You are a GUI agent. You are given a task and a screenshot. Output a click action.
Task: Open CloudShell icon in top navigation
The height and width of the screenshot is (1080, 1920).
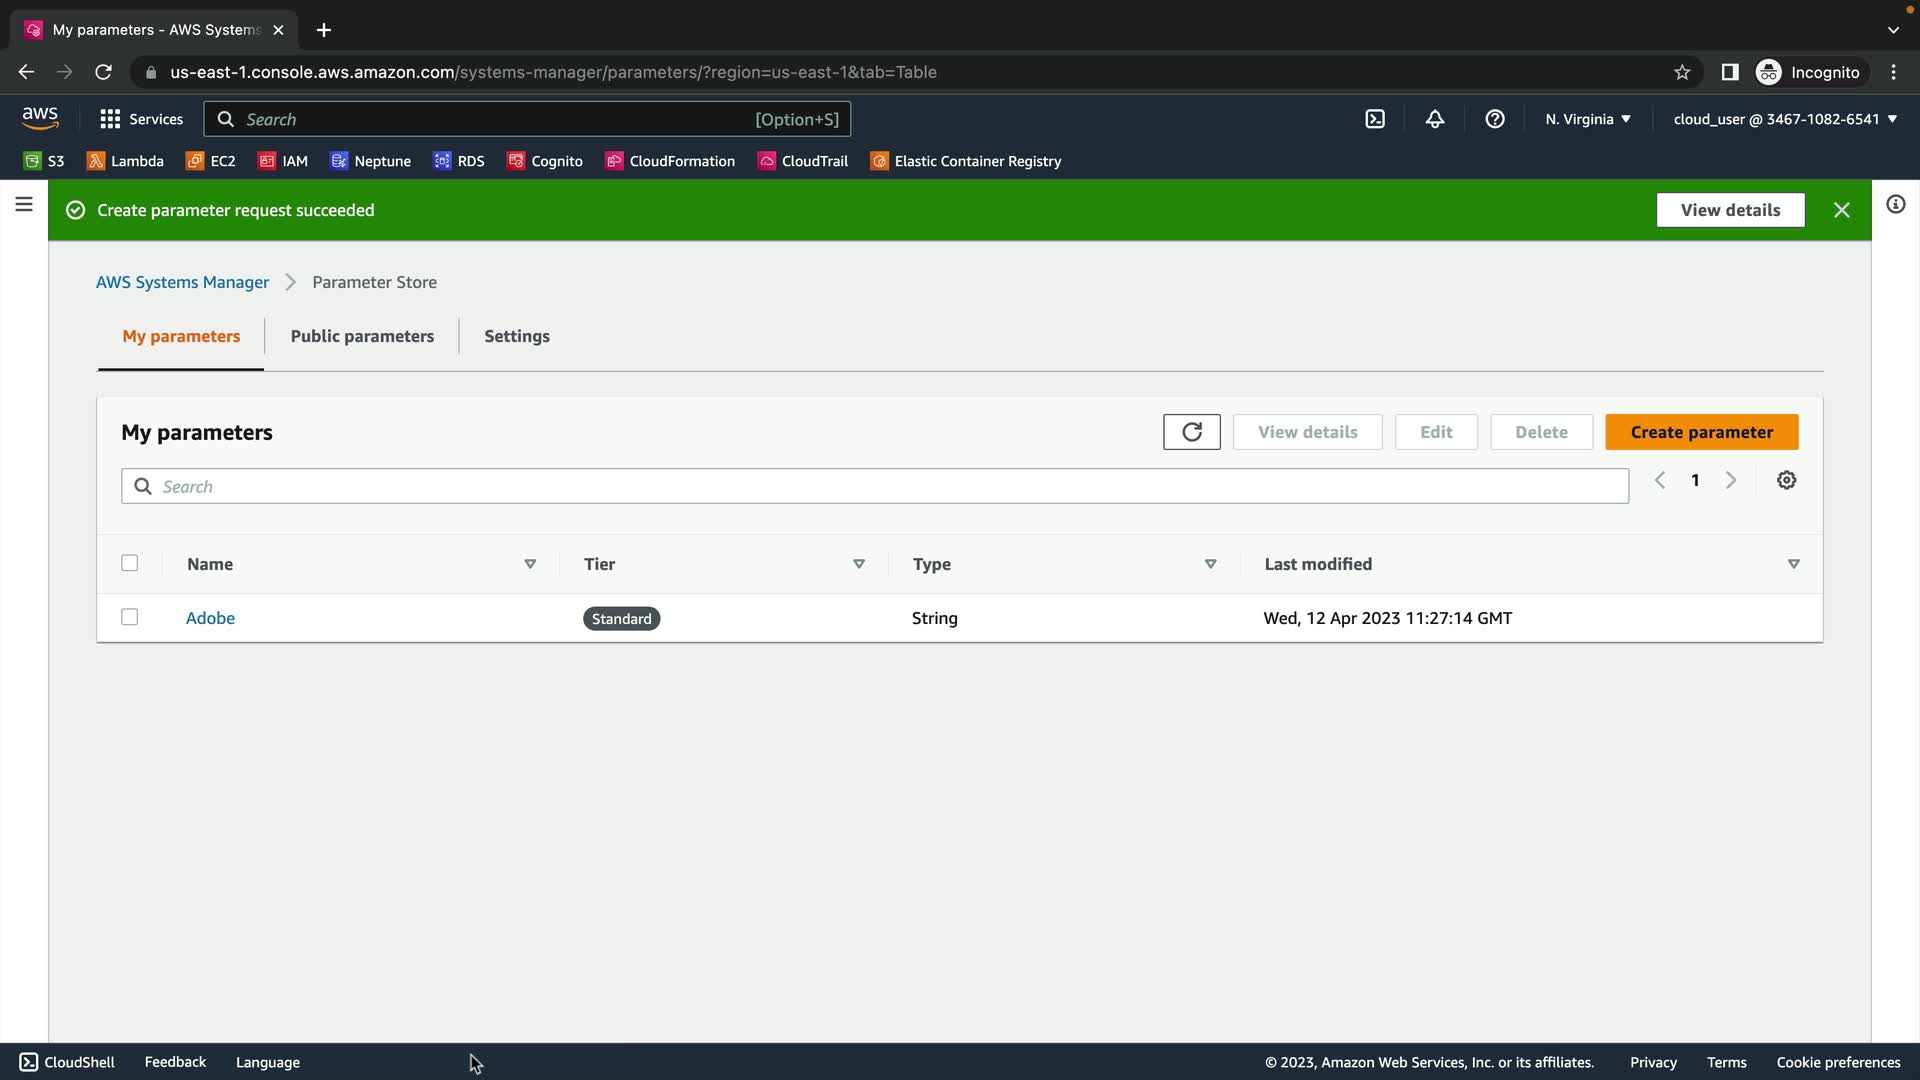pos(1375,119)
